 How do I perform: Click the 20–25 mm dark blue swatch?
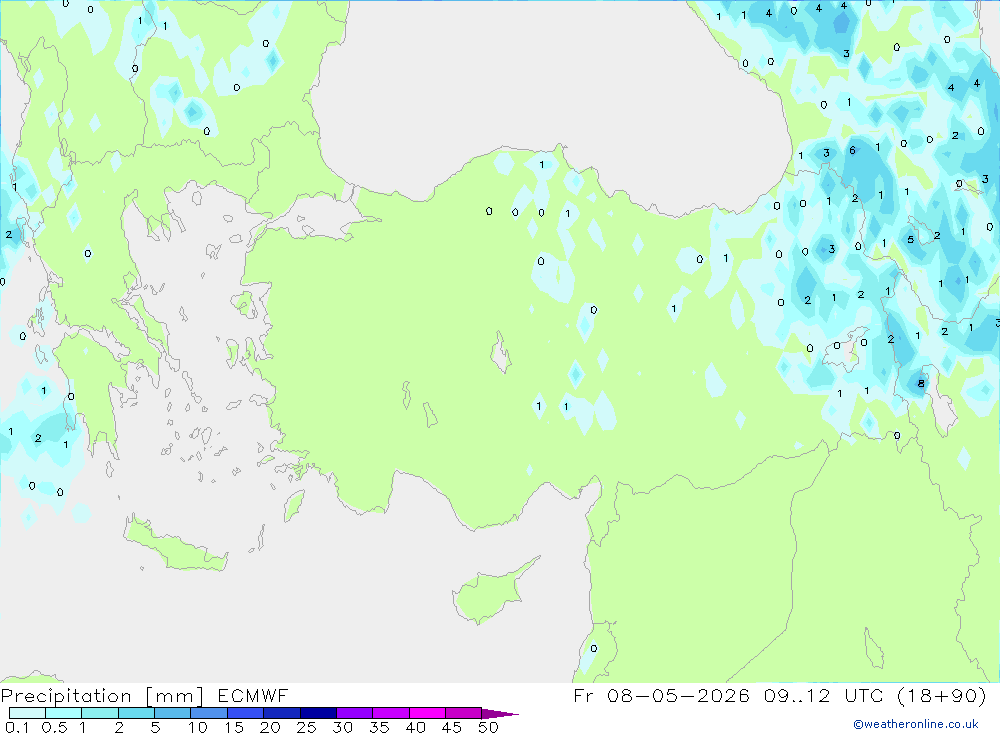click(x=282, y=713)
